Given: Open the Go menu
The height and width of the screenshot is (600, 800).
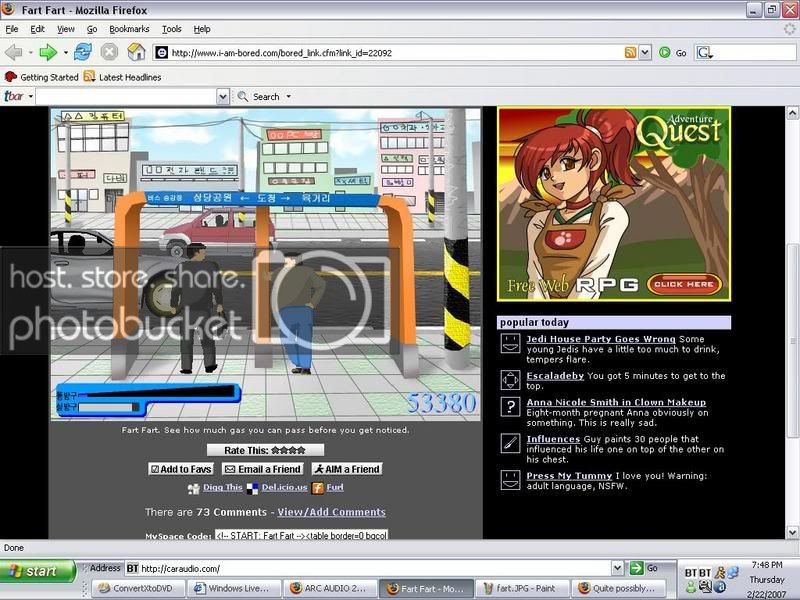Looking at the screenshot, I should (92, 29).
